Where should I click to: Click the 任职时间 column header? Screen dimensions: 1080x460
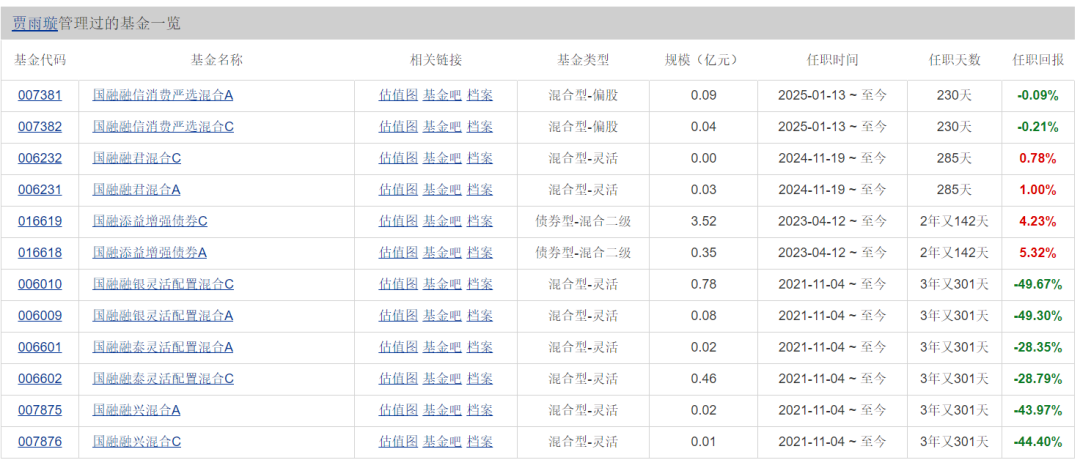[x=832, y=60]
